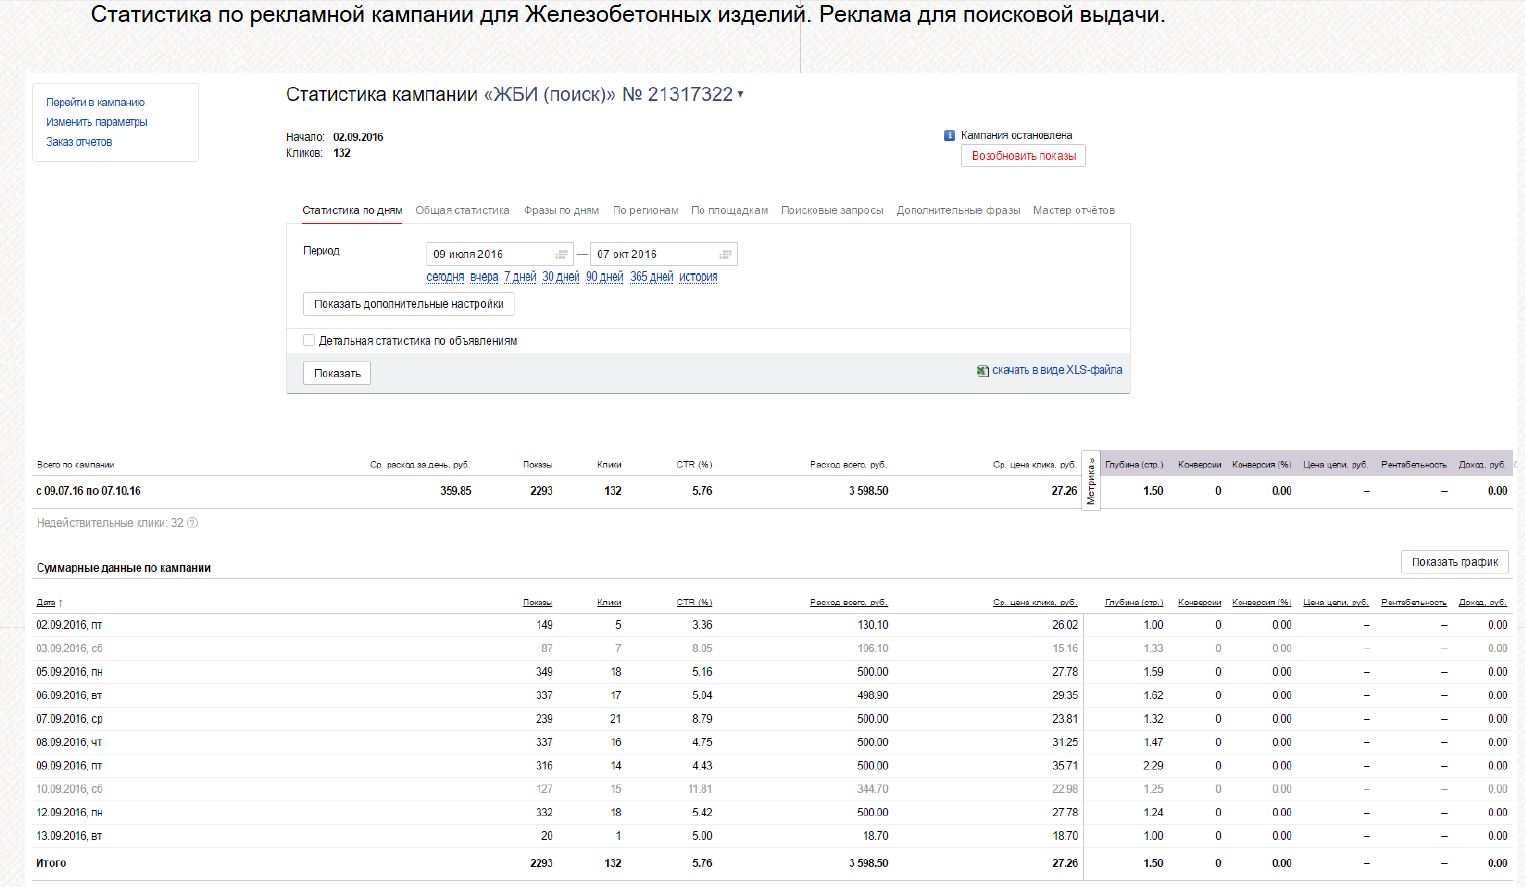Click the история period shortcut
Image resolution: width=1525 pixels, height=887 pixels.
[698, 277]
